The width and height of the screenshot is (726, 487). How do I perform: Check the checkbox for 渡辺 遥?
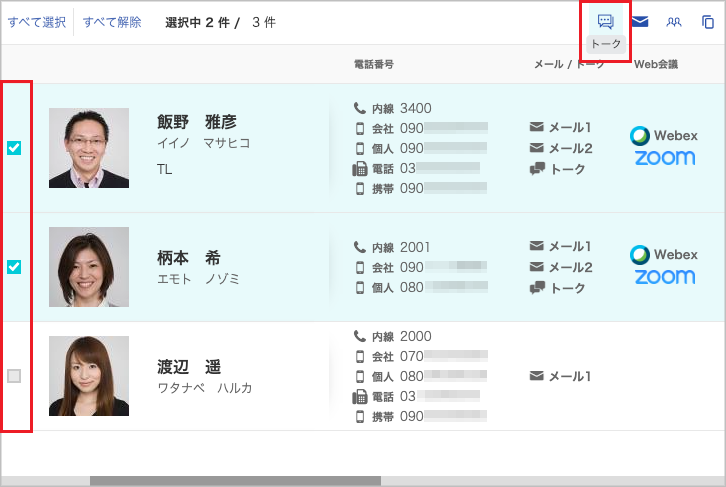coord(14,376)
